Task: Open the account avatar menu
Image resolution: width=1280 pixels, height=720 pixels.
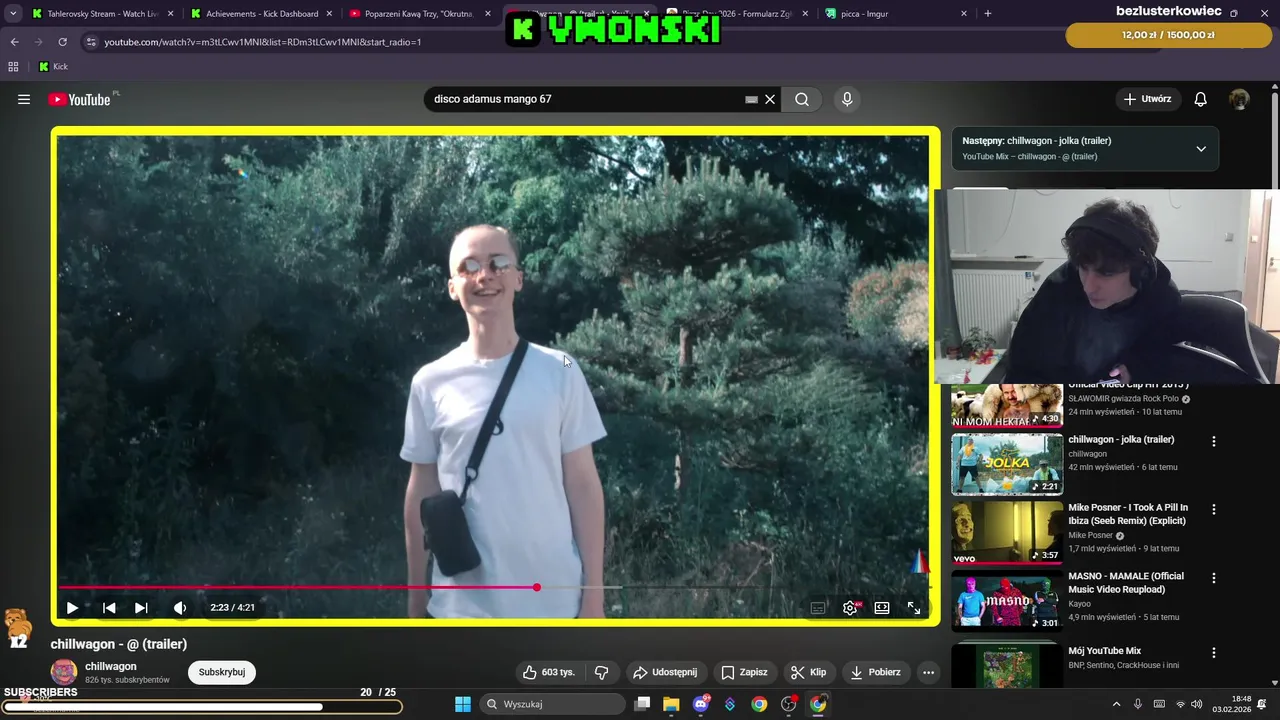Action: point(1239,99)
